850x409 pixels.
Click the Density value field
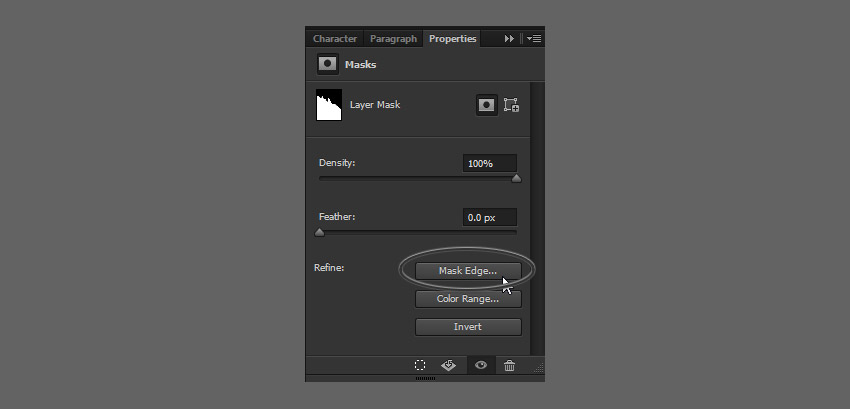coord(490,163)
